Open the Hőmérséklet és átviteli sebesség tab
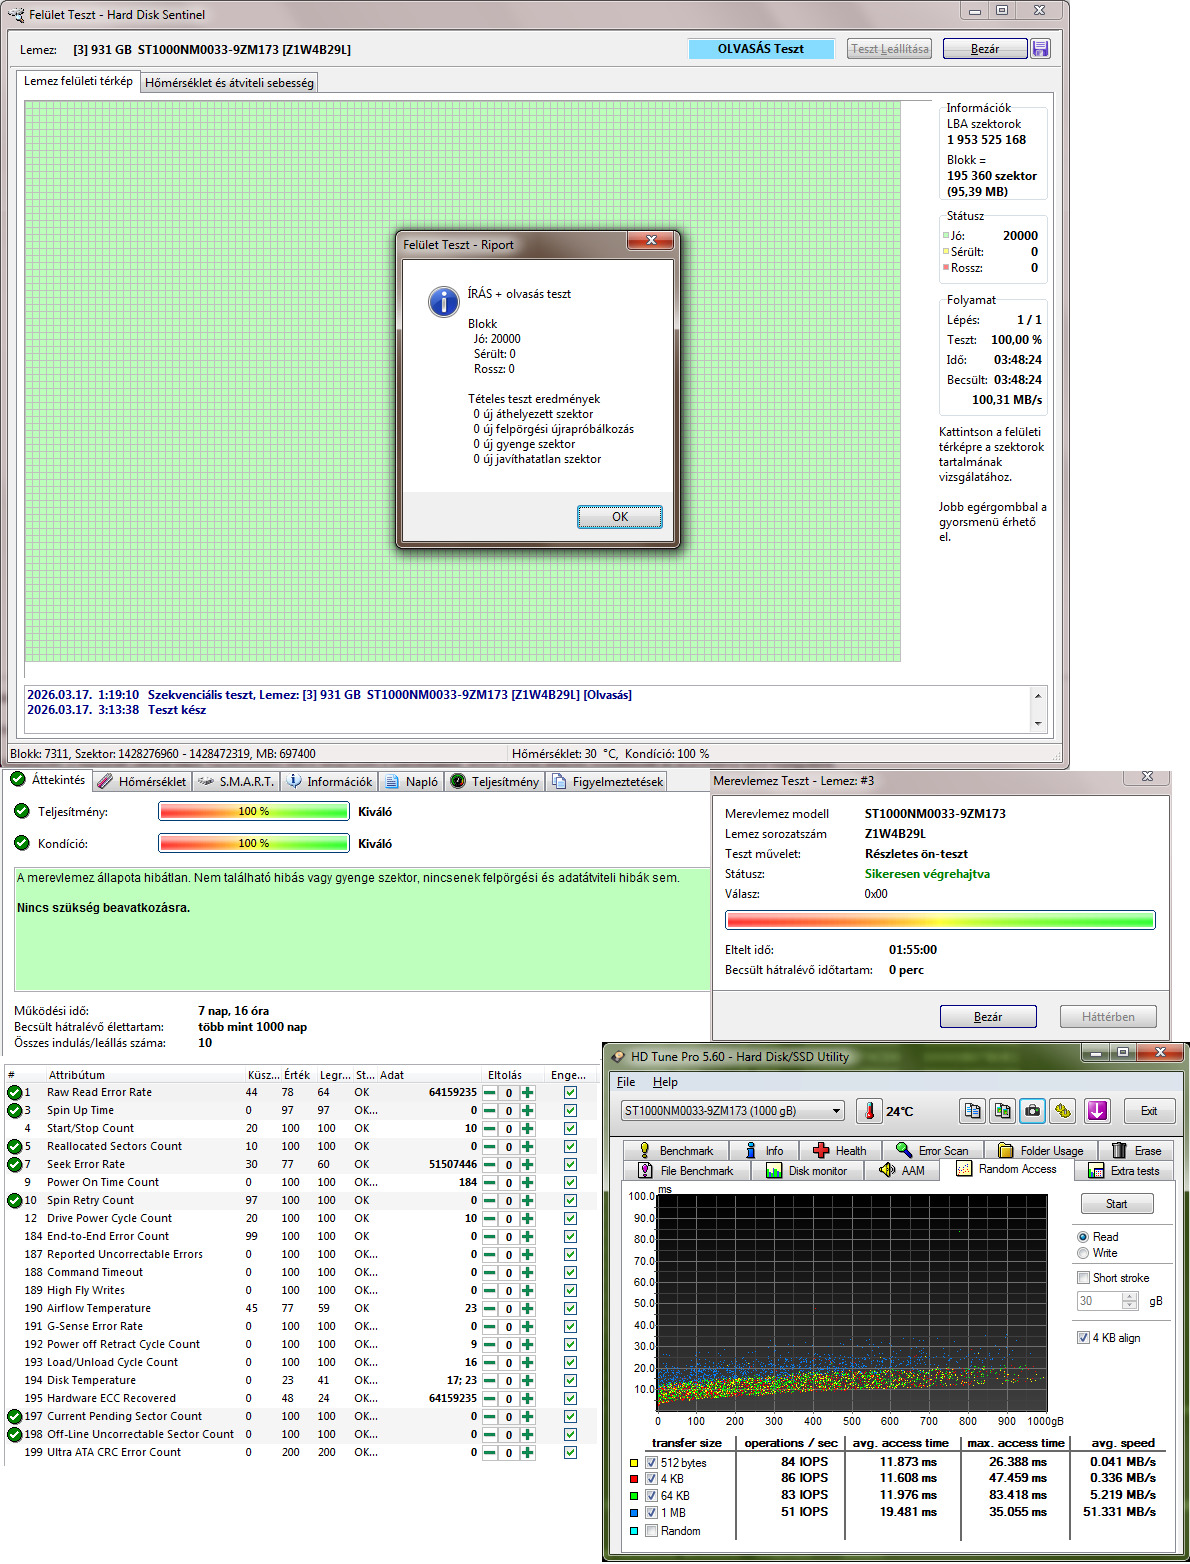This screenshot has height=1564, width=1190. 230,83
